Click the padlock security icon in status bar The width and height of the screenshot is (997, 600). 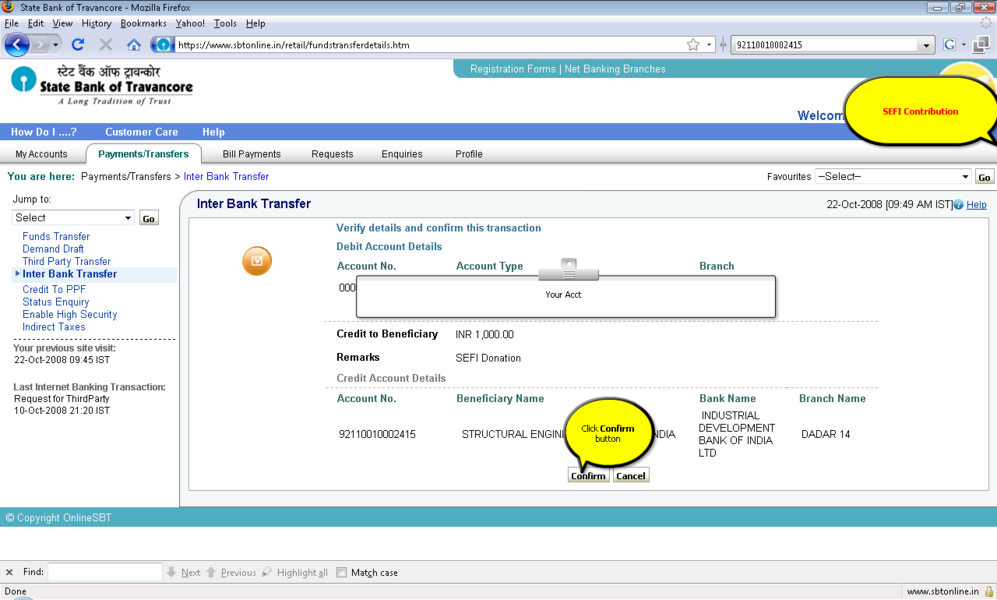coord(988,592)
